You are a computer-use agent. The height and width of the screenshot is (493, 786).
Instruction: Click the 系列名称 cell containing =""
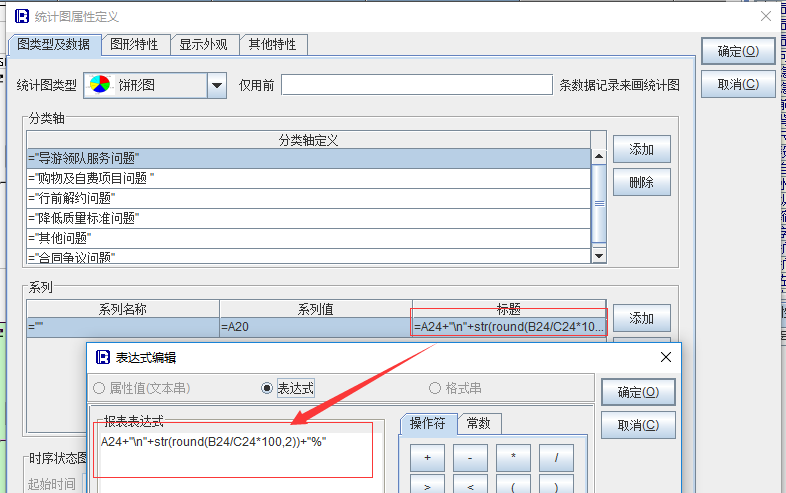tap(123, 327)
